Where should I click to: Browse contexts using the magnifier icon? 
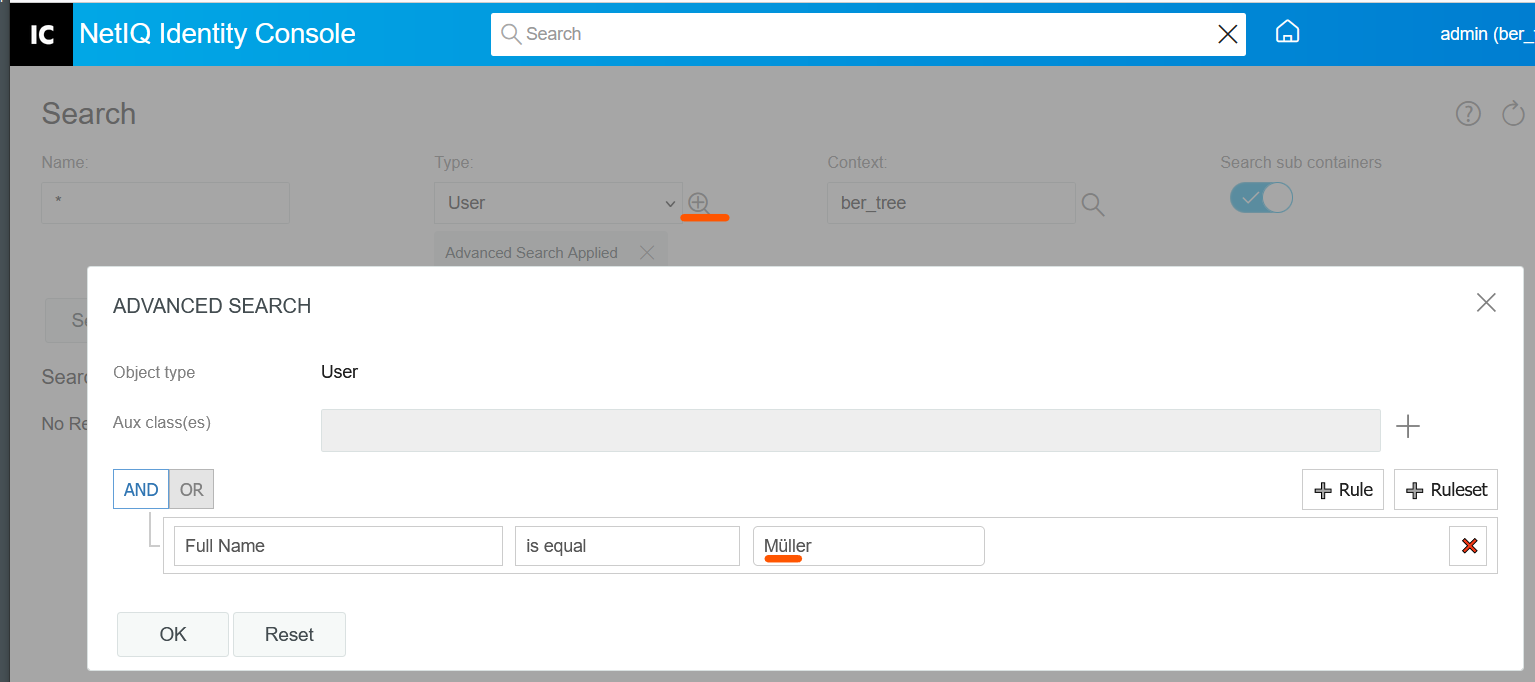click(x=1092, y=203)
